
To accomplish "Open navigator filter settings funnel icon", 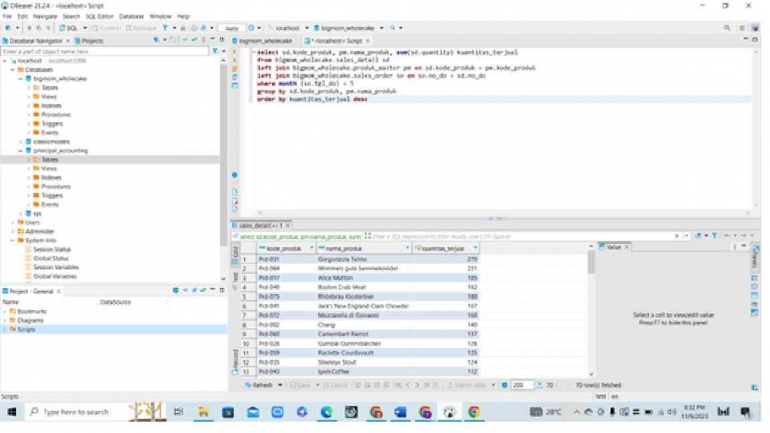I will click(215, 51).
